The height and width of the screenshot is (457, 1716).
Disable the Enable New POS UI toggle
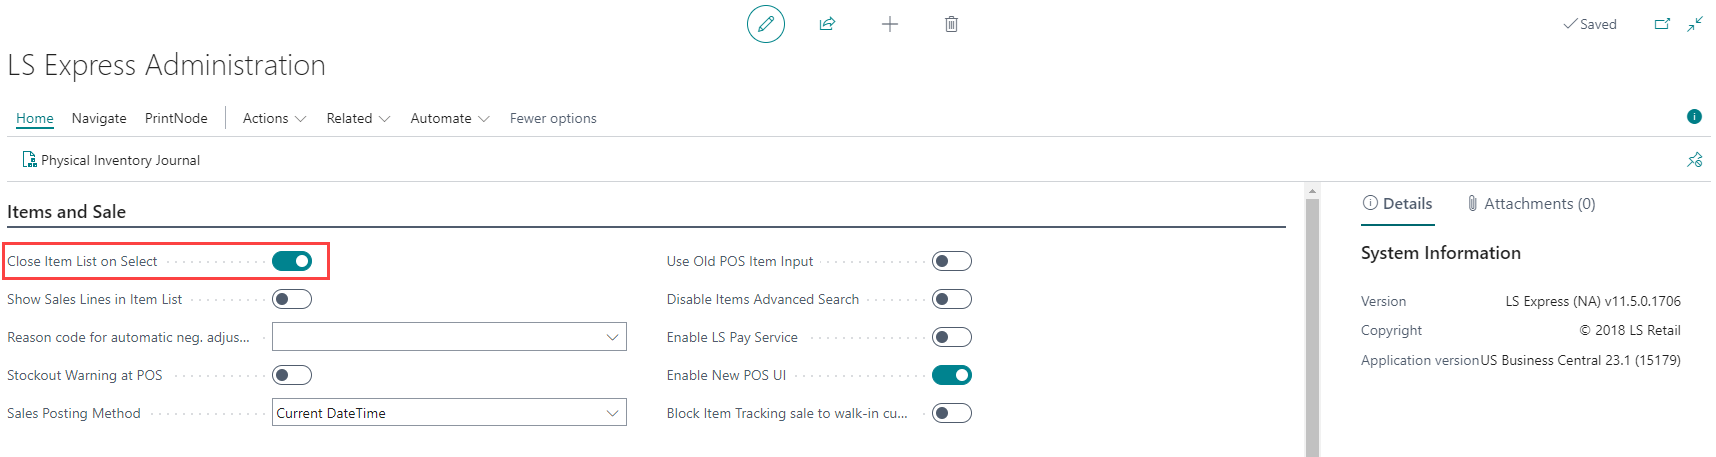pyautogui.click(x=951, y=375)
